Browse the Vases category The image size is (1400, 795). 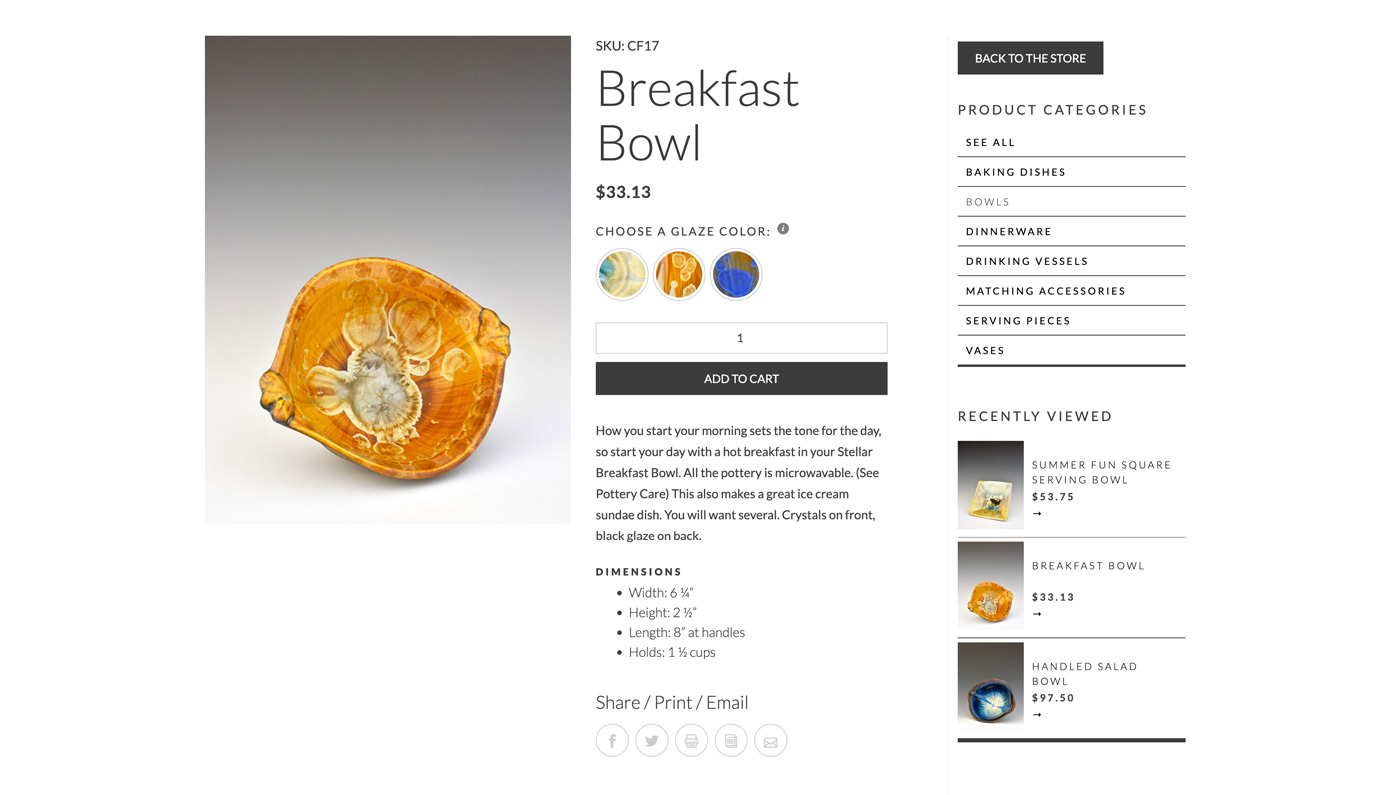(985, 351)
